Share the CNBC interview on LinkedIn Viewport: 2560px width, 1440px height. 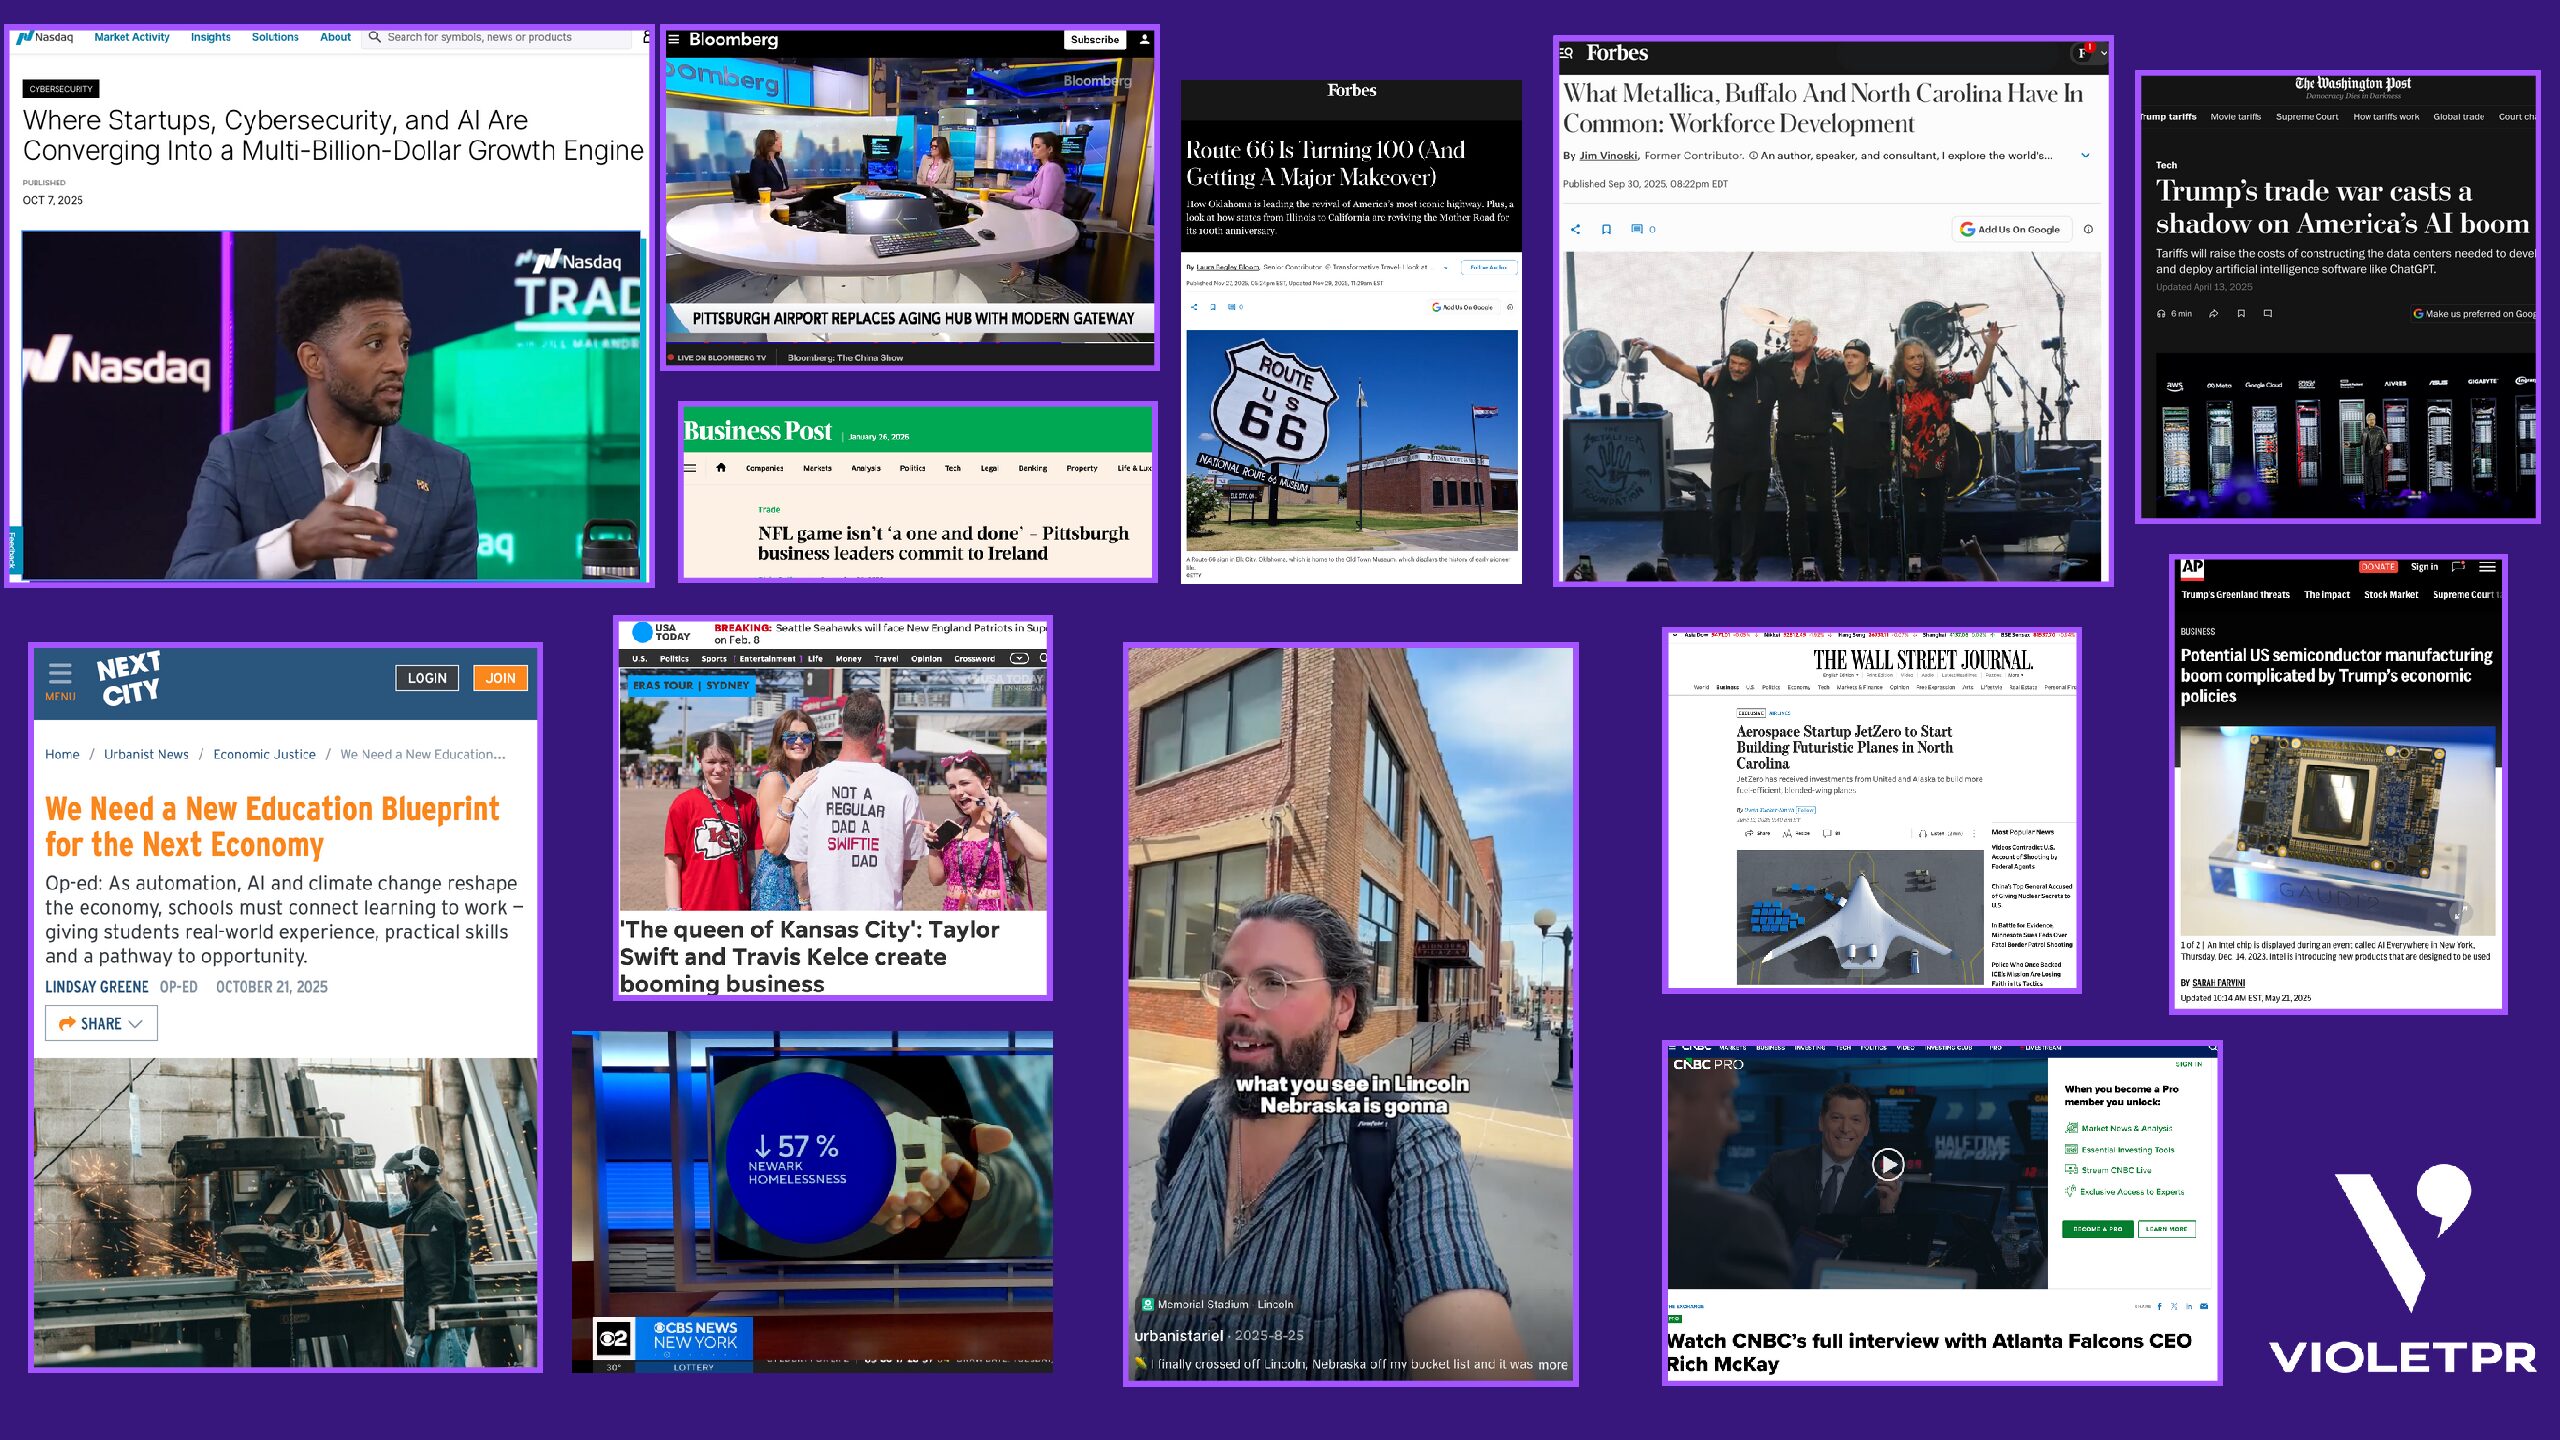click(x=2189, y=1306)
